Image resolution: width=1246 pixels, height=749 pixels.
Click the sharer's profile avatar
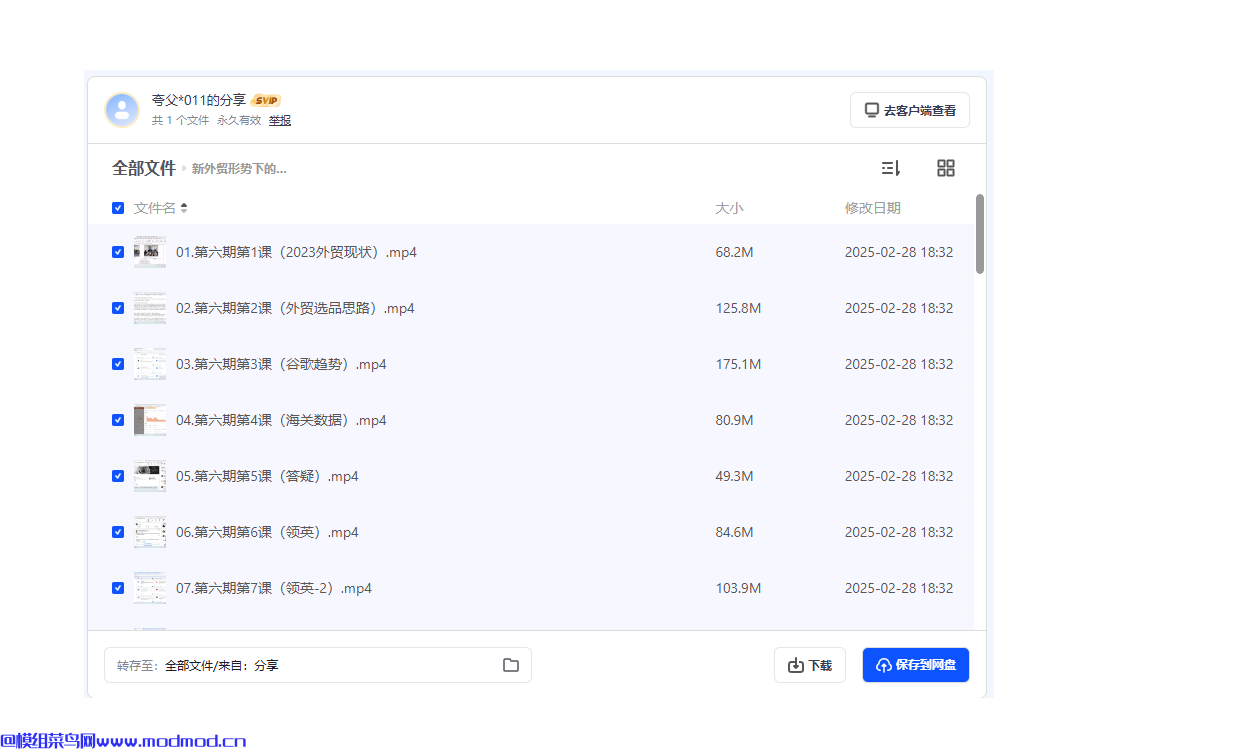point(122,110)
